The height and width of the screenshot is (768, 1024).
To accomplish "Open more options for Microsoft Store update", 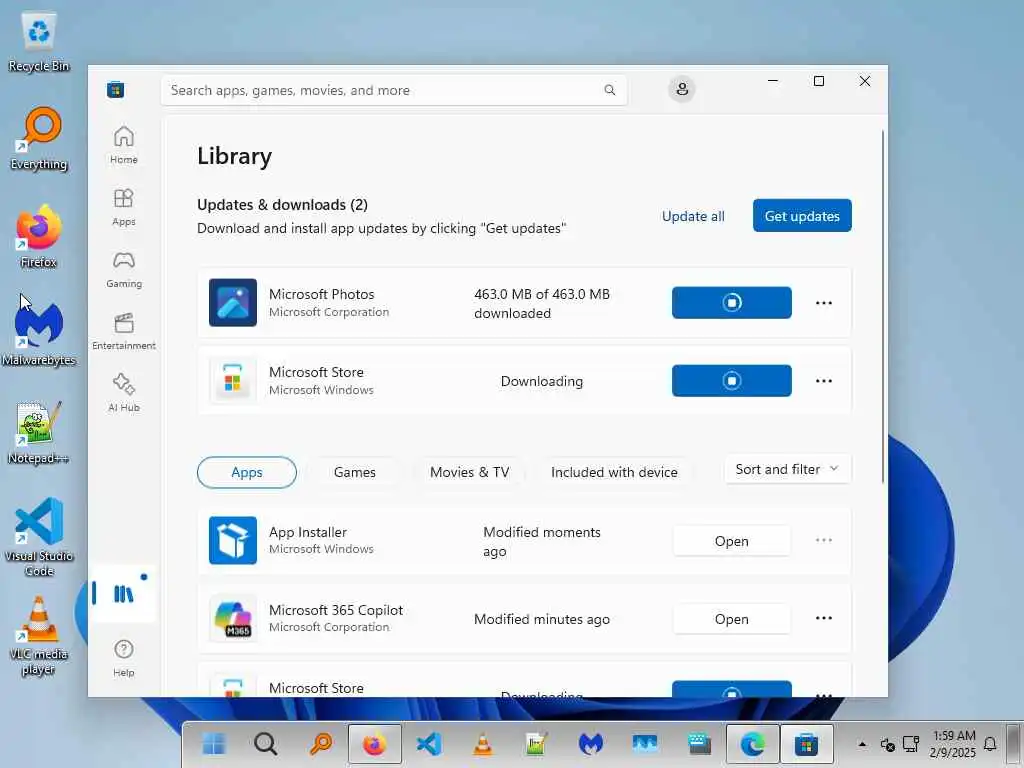I will (x=824, y=381).
